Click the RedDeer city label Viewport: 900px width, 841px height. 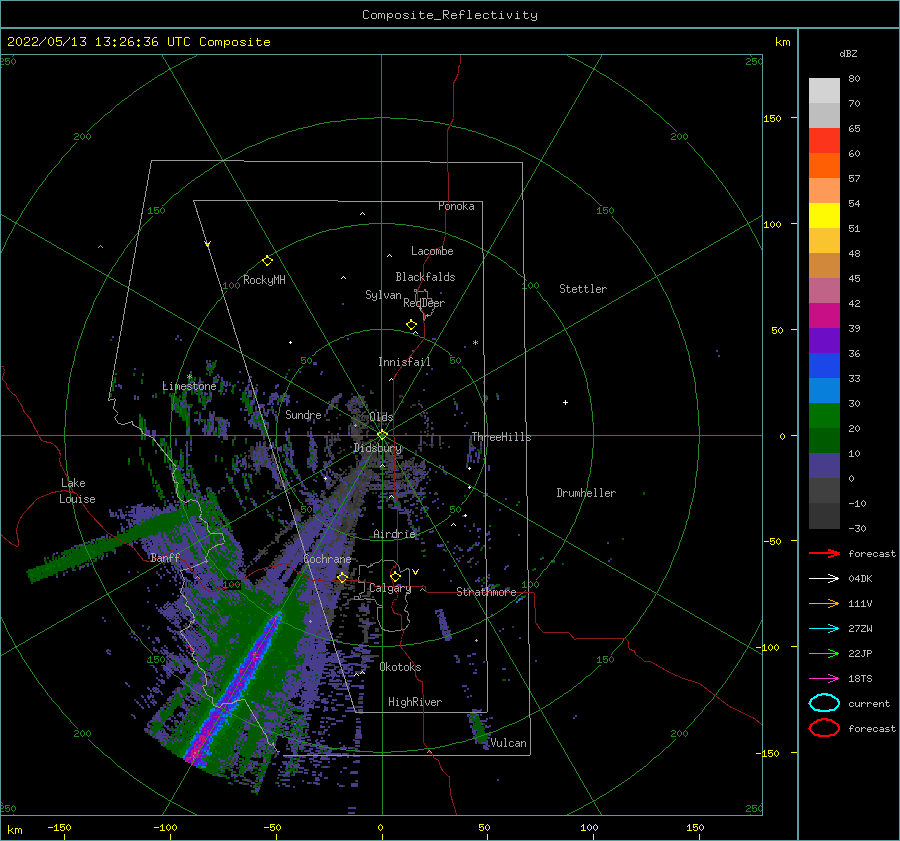pyautogui.click(x=424, y=303)
